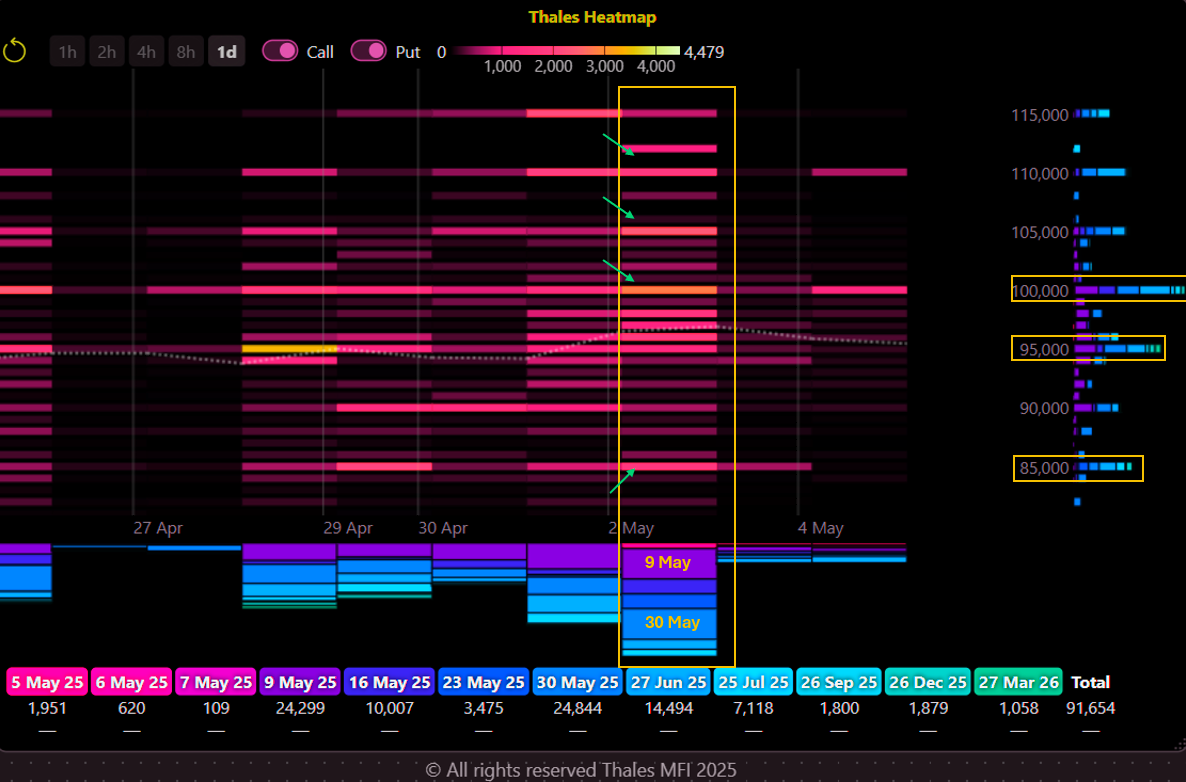Screen dimensions: 1186x782
Task: Toggle the 7 May 25 expiry tag
Action: [x=216, y=682]
